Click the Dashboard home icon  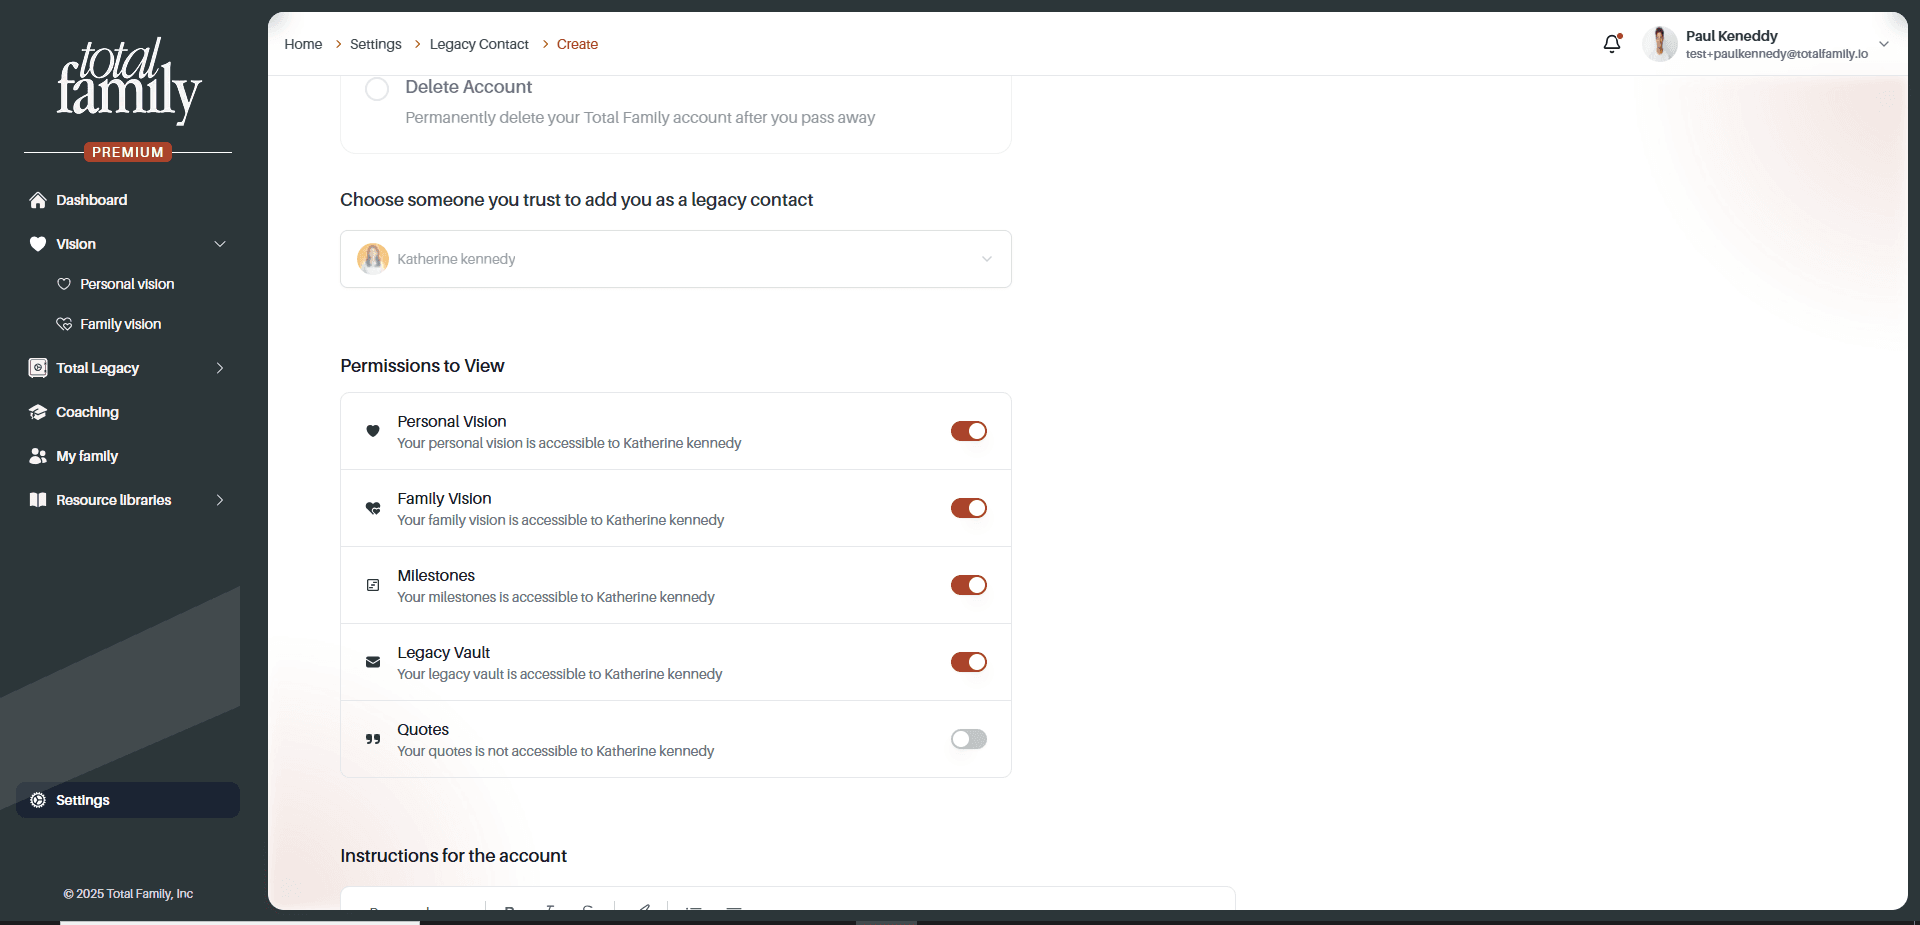(38, 200)
